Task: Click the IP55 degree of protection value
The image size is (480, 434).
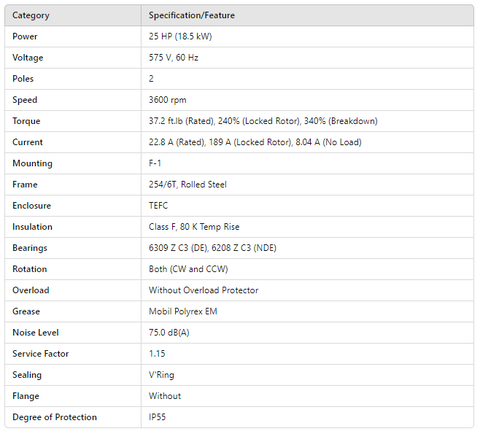Action: click(157, 417)
